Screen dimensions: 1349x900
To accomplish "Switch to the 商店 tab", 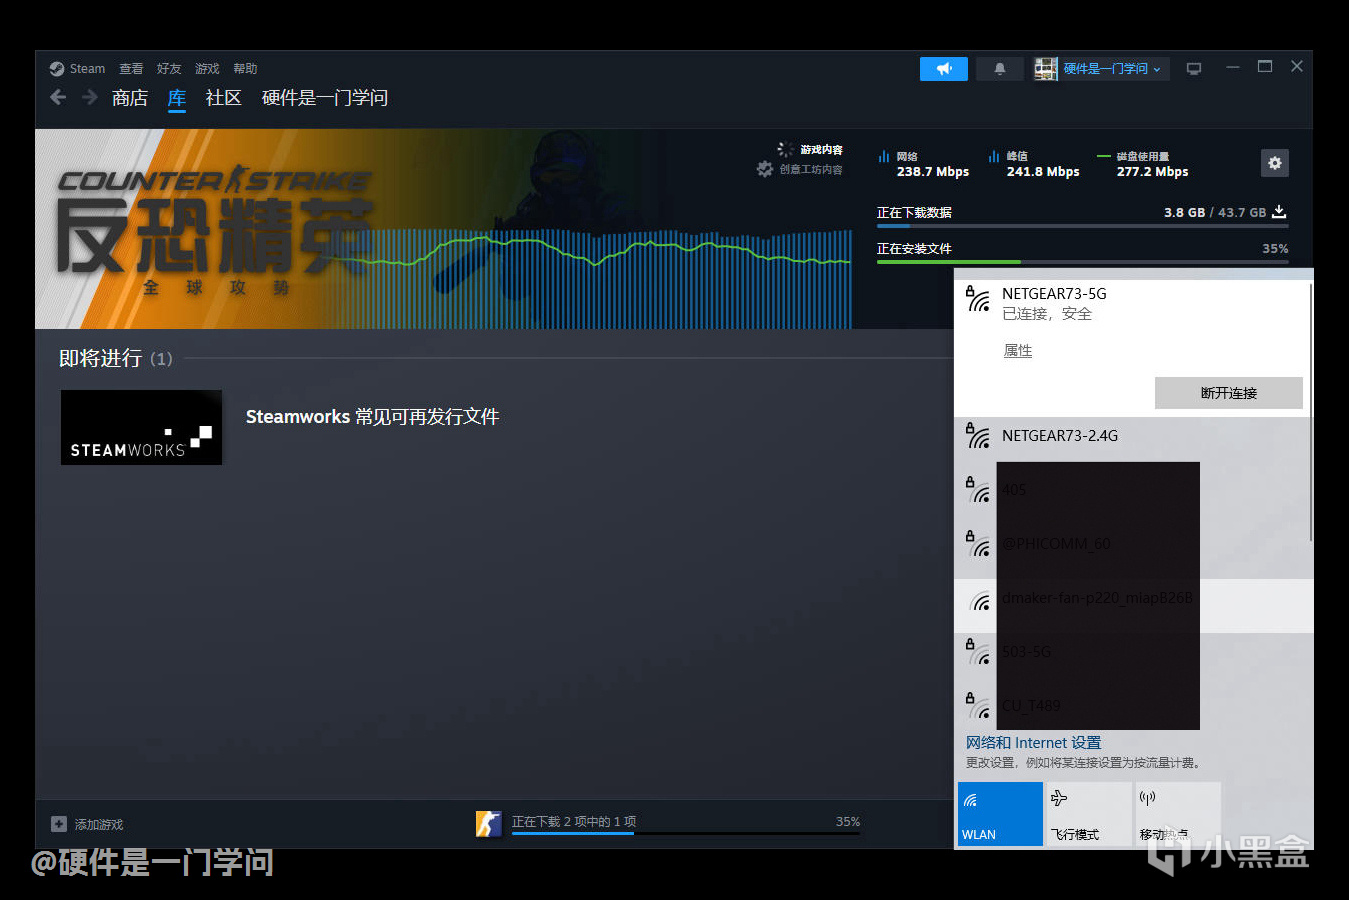I will point(130,98).
